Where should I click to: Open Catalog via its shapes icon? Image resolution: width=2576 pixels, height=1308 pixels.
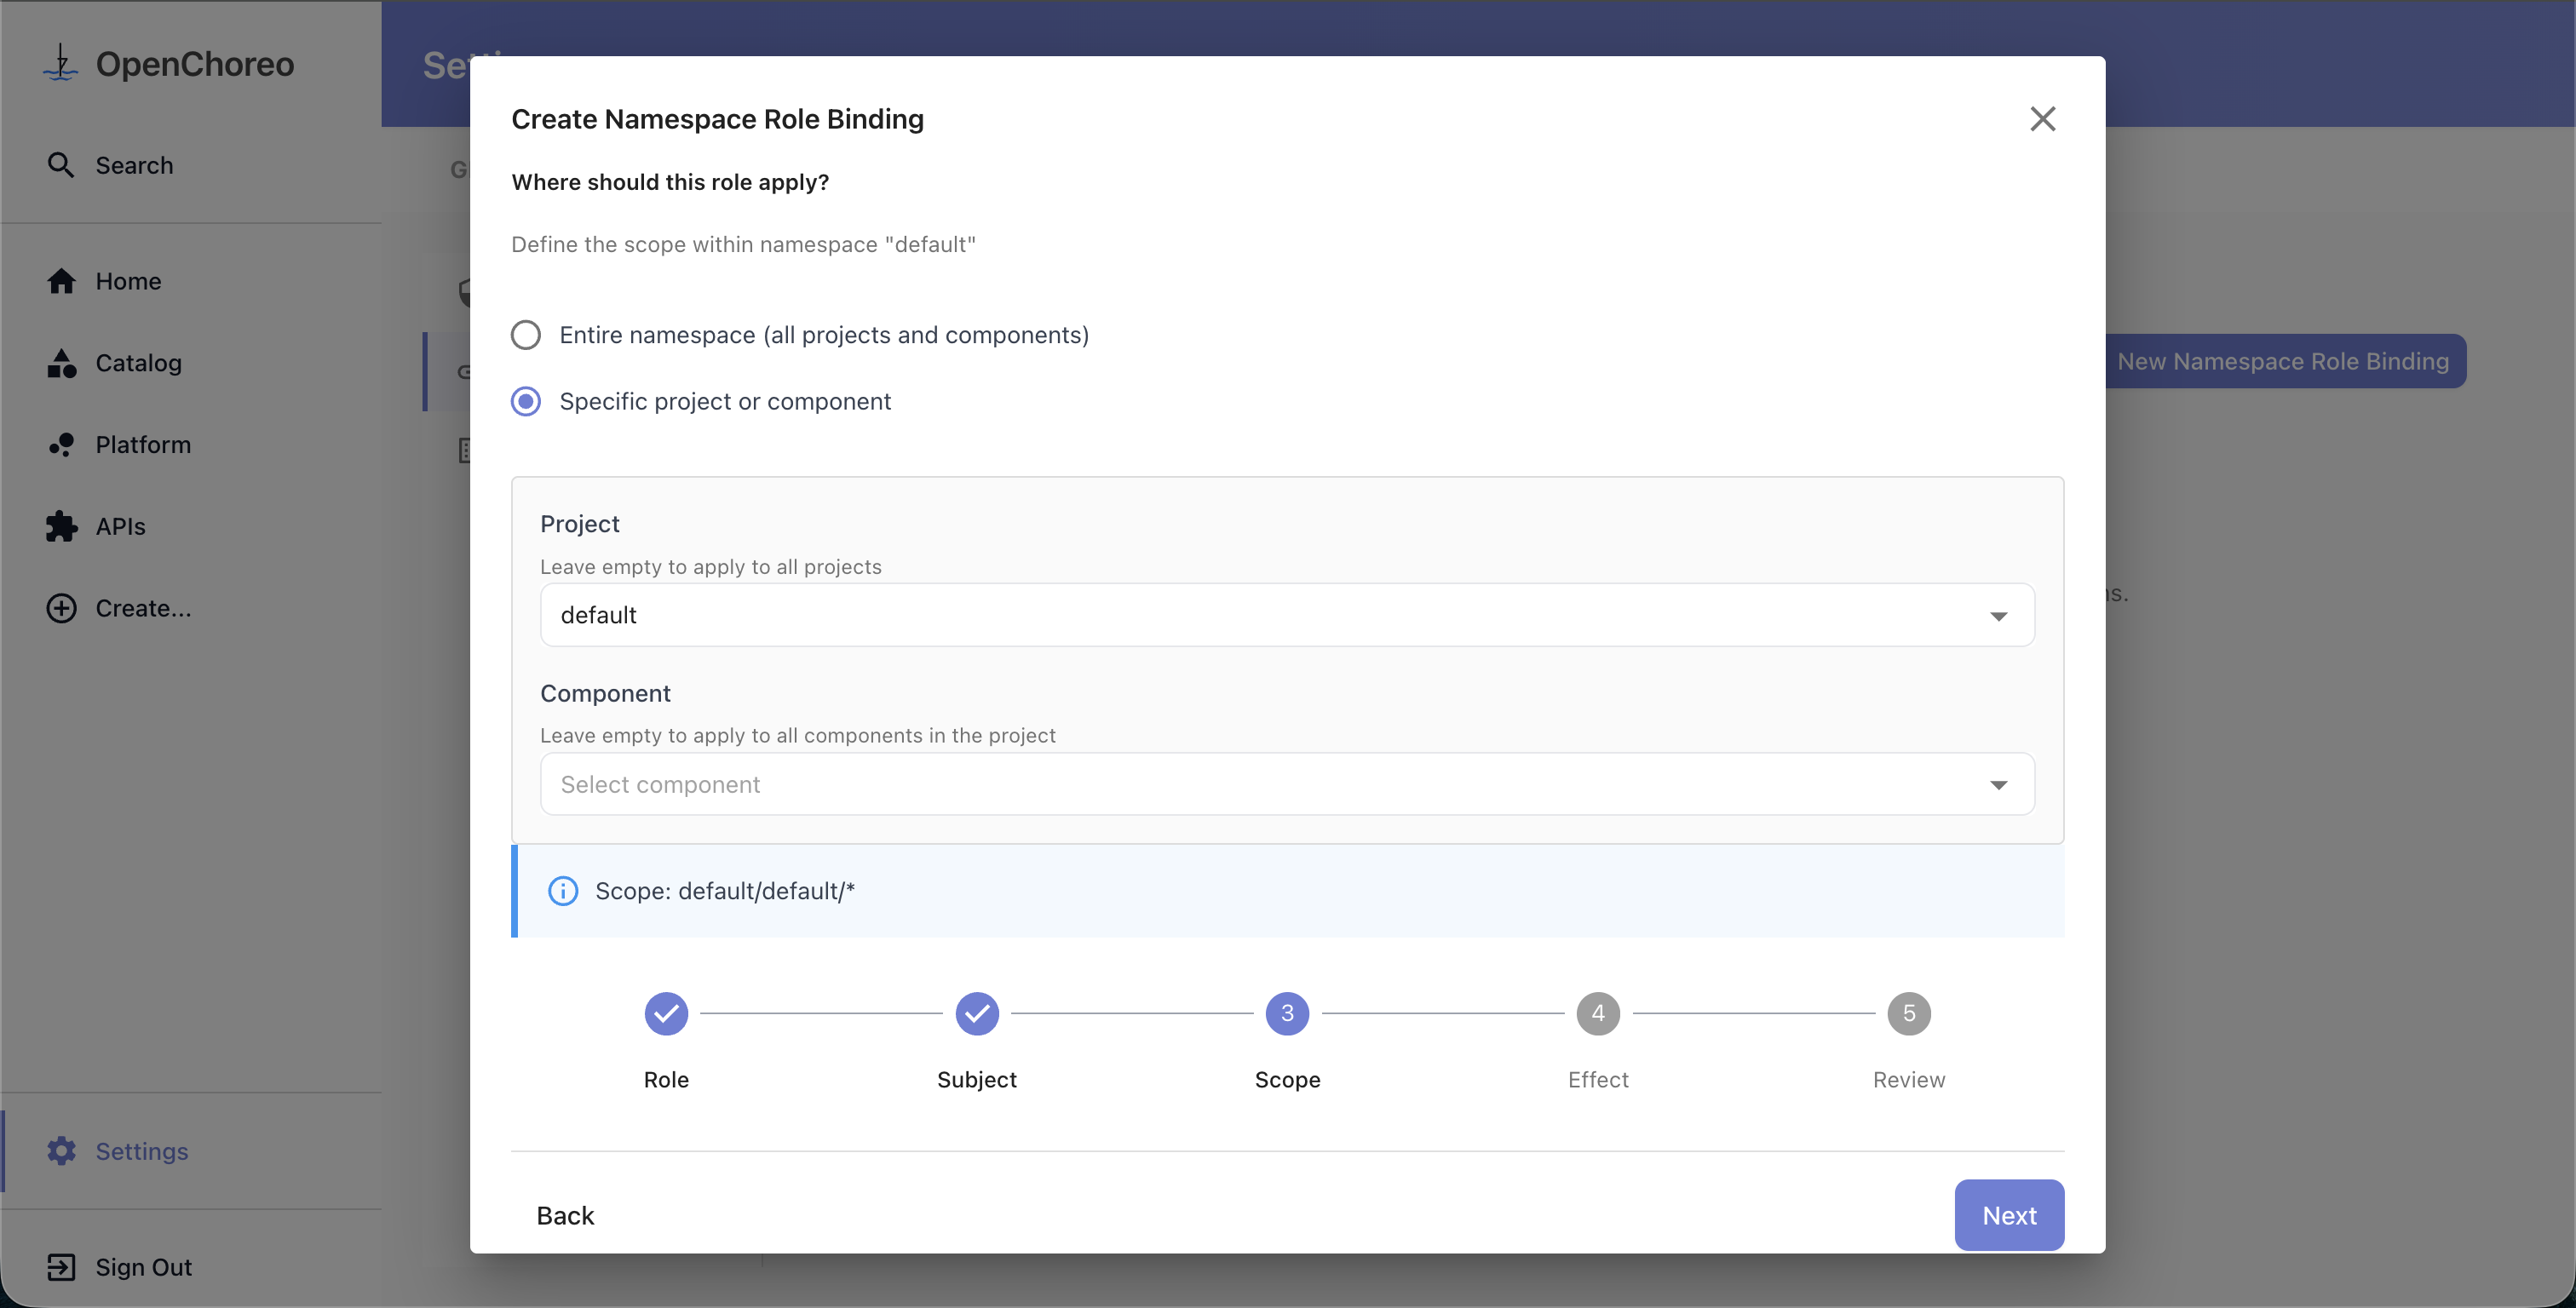(x=61, y=363)
